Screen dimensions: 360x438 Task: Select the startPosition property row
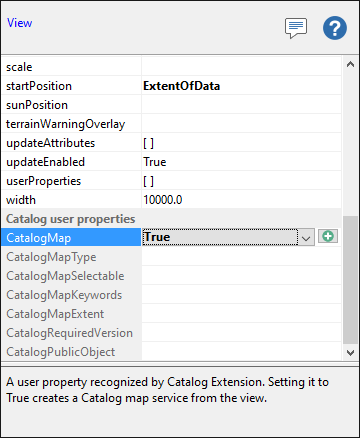pos(171,86)
